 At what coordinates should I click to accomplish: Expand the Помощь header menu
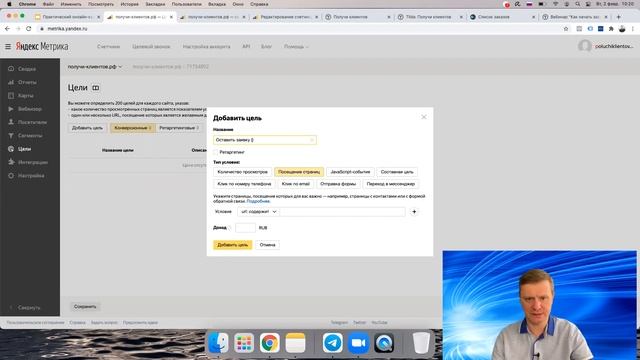(296, 47)
